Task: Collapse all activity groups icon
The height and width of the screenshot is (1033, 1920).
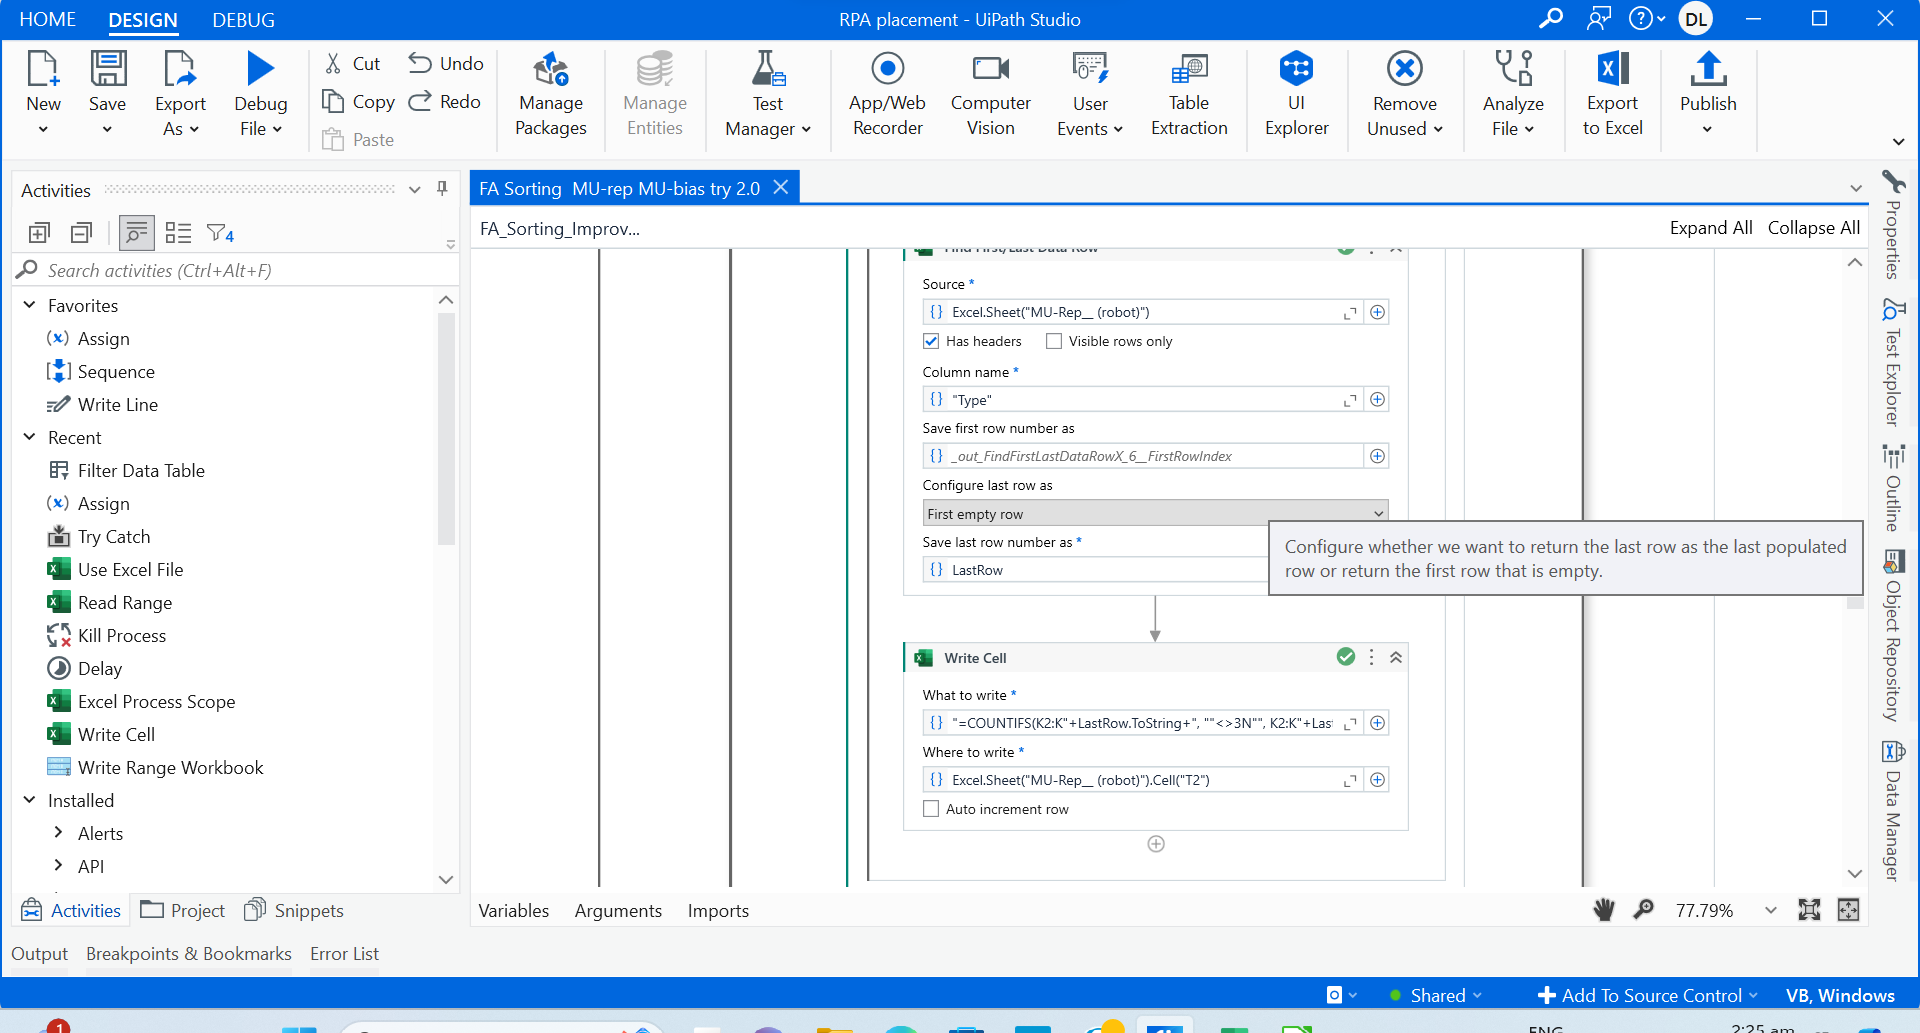Action: click(82, 233)
